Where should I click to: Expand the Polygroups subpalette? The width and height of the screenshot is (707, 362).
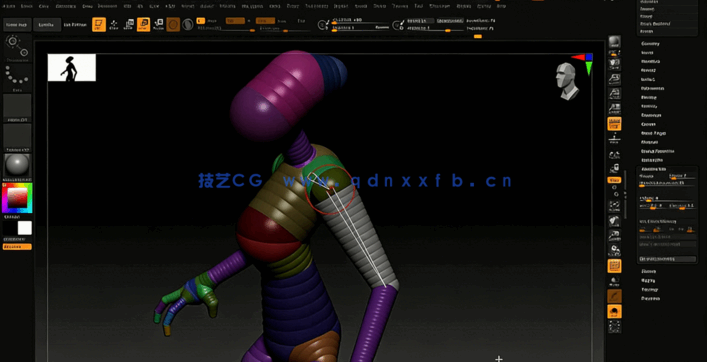pos(652,115)
